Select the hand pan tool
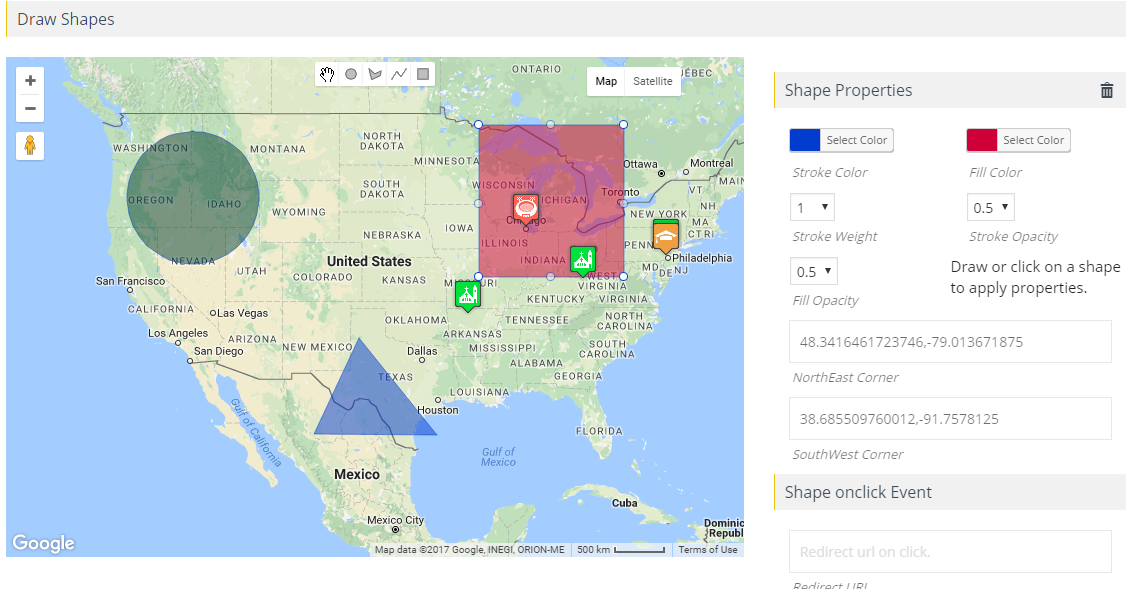This screenshot has width=1126, height=589. [x=327, y=74]
